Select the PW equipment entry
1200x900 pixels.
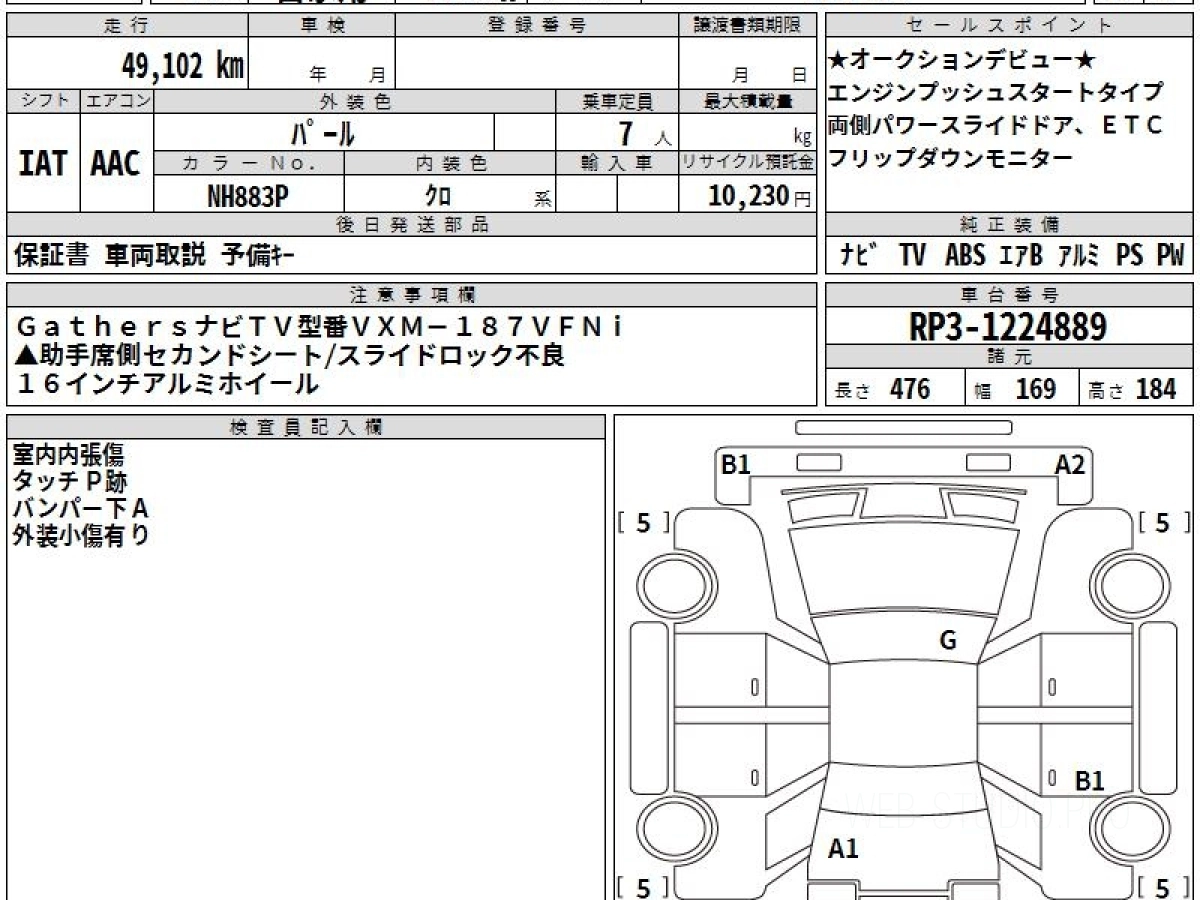[1170, 256]
